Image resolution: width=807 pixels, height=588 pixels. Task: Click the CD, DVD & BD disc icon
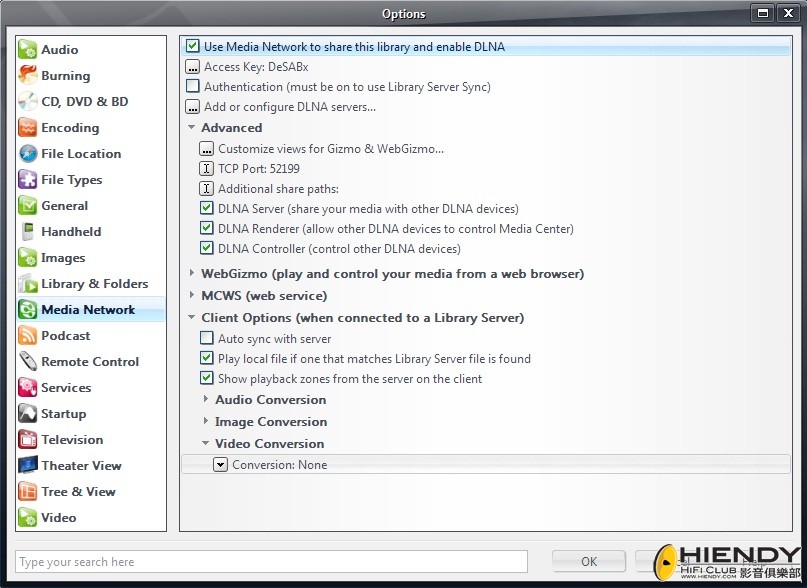click(x=28, y=101)
